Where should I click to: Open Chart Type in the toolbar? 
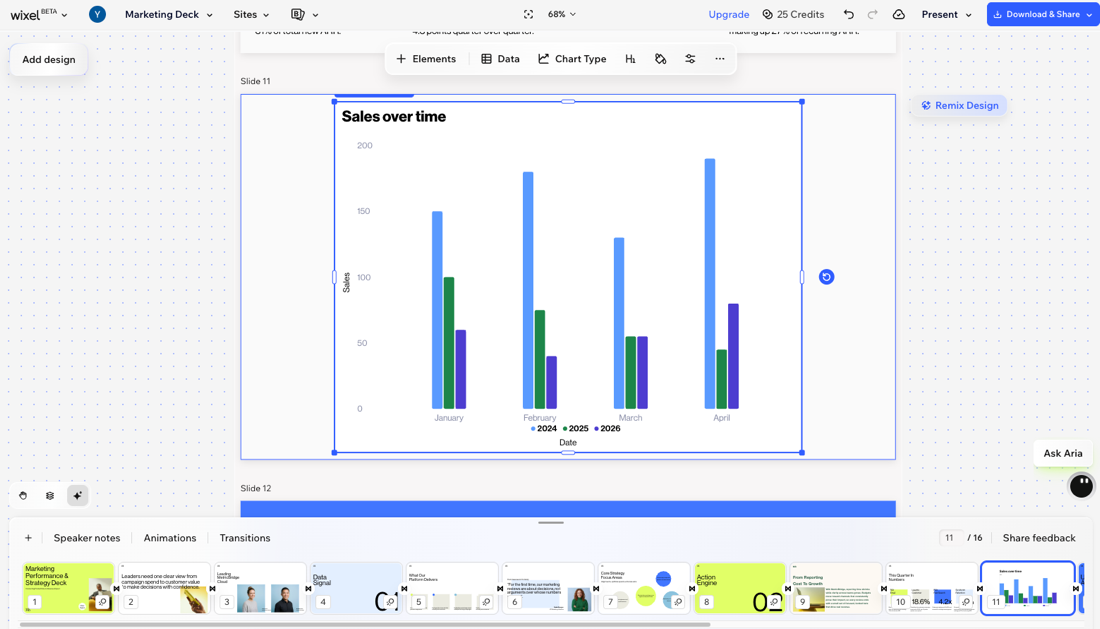click(572, 59)
